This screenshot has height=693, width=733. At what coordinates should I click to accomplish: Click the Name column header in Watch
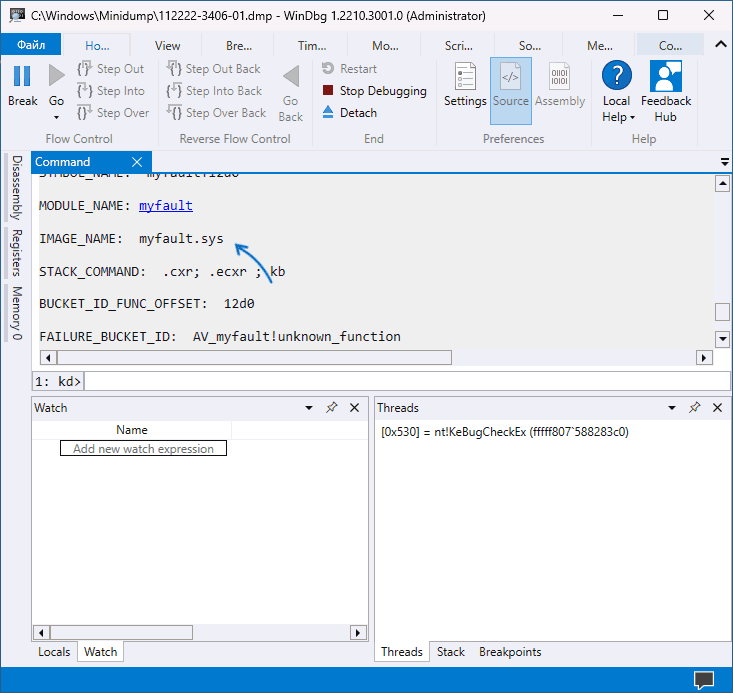coord(132,430)
